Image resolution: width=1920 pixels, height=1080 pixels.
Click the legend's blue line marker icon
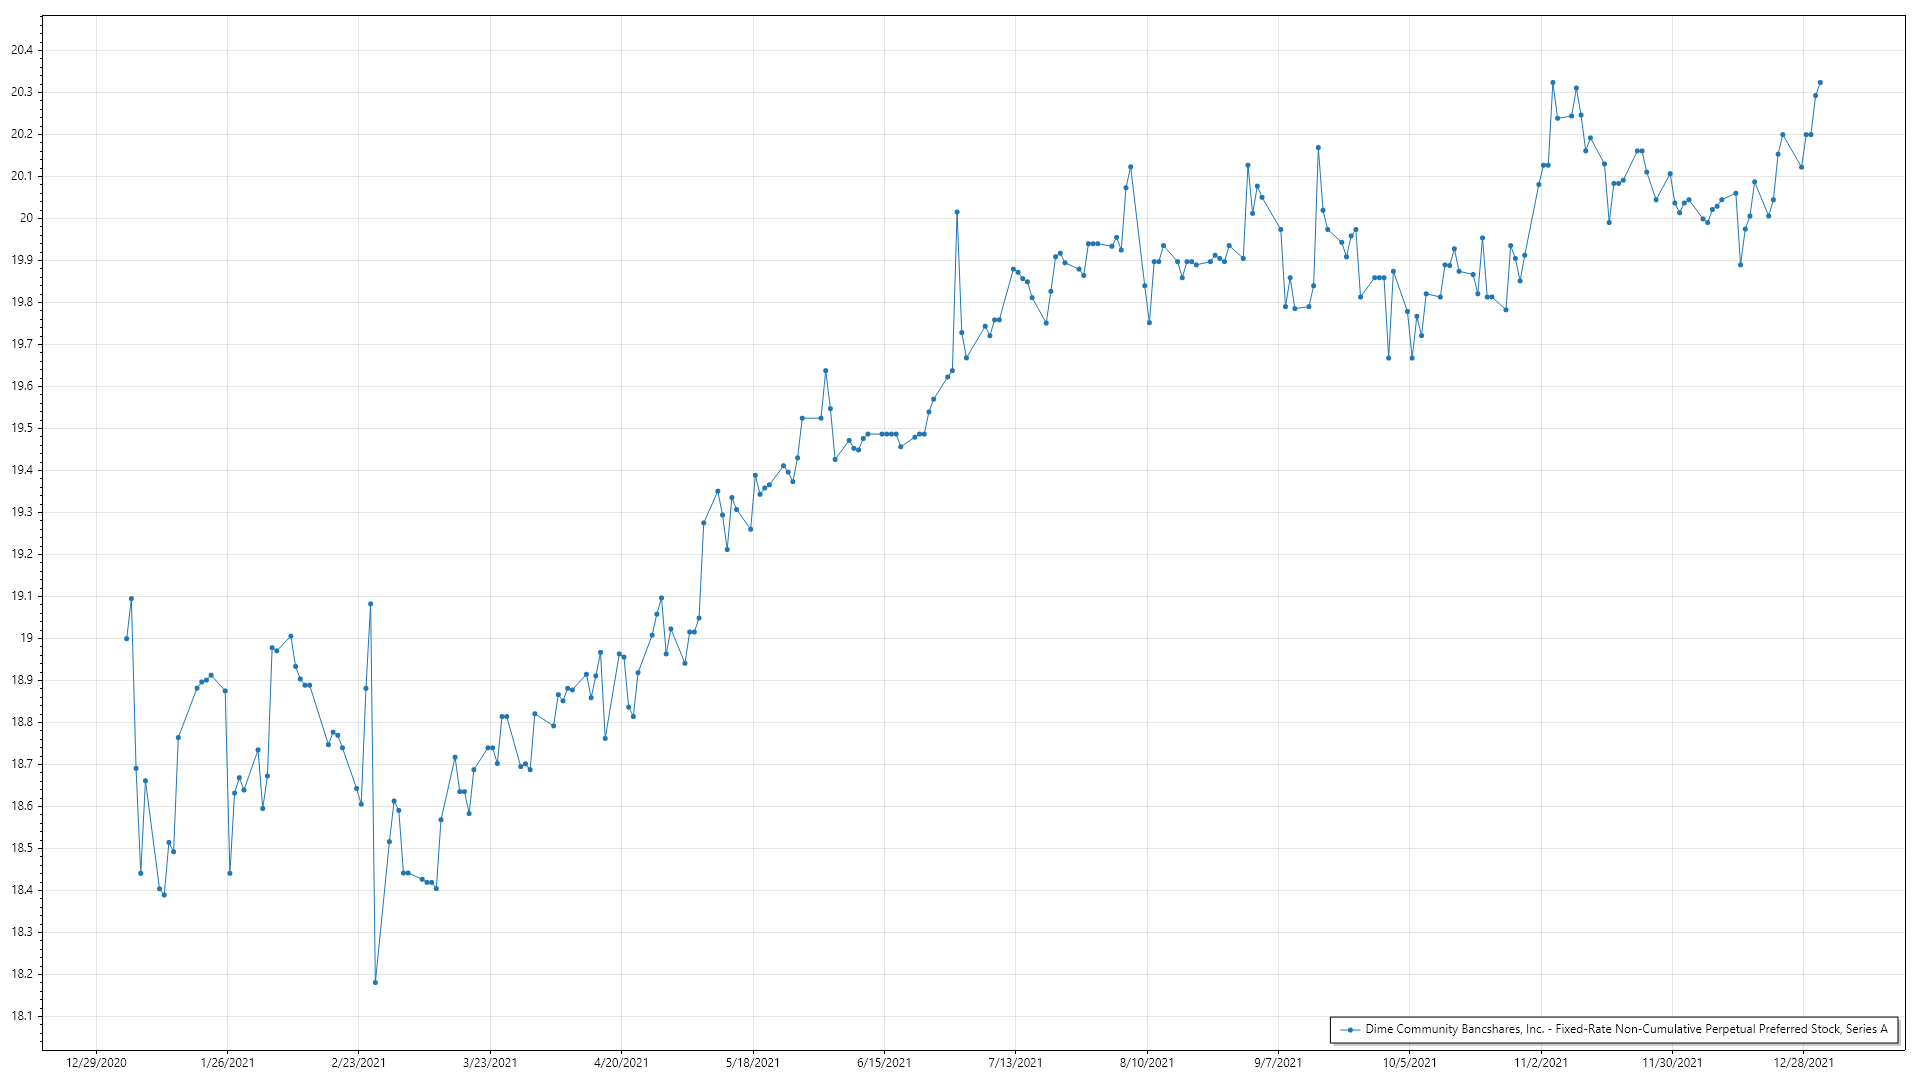(1351, 1029)
